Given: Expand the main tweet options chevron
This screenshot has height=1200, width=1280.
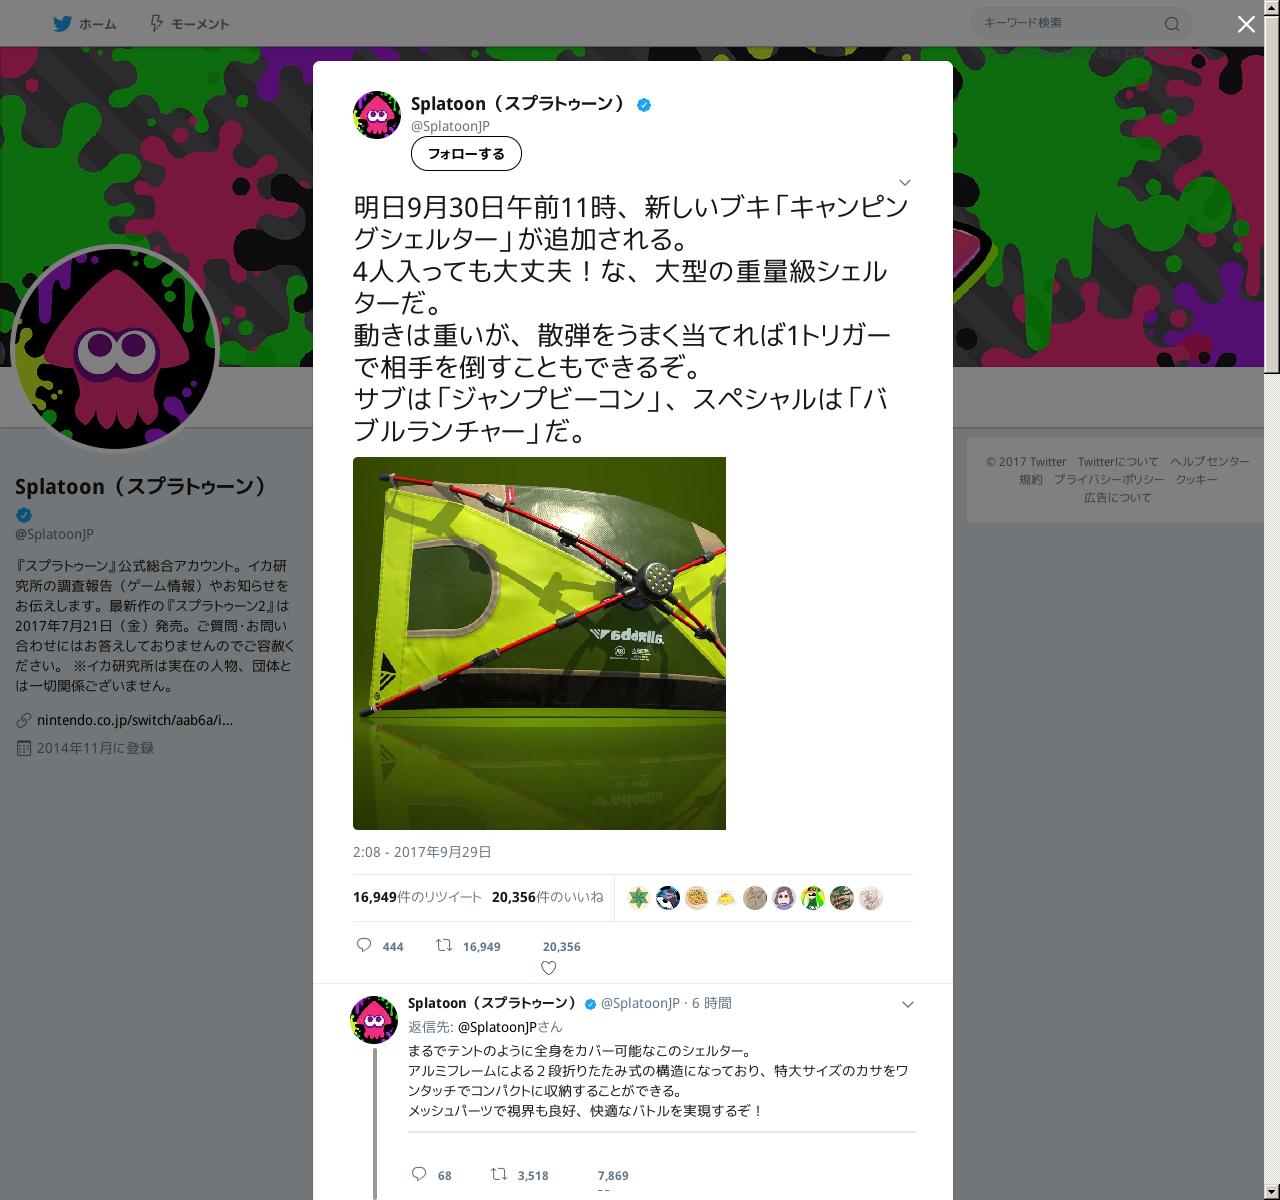Looking at the screenshot, I should coord(904,182).
